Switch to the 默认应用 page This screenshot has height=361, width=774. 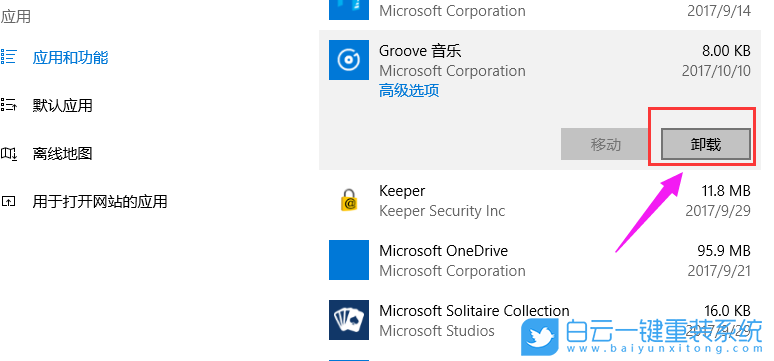click(x=62, y=106)
